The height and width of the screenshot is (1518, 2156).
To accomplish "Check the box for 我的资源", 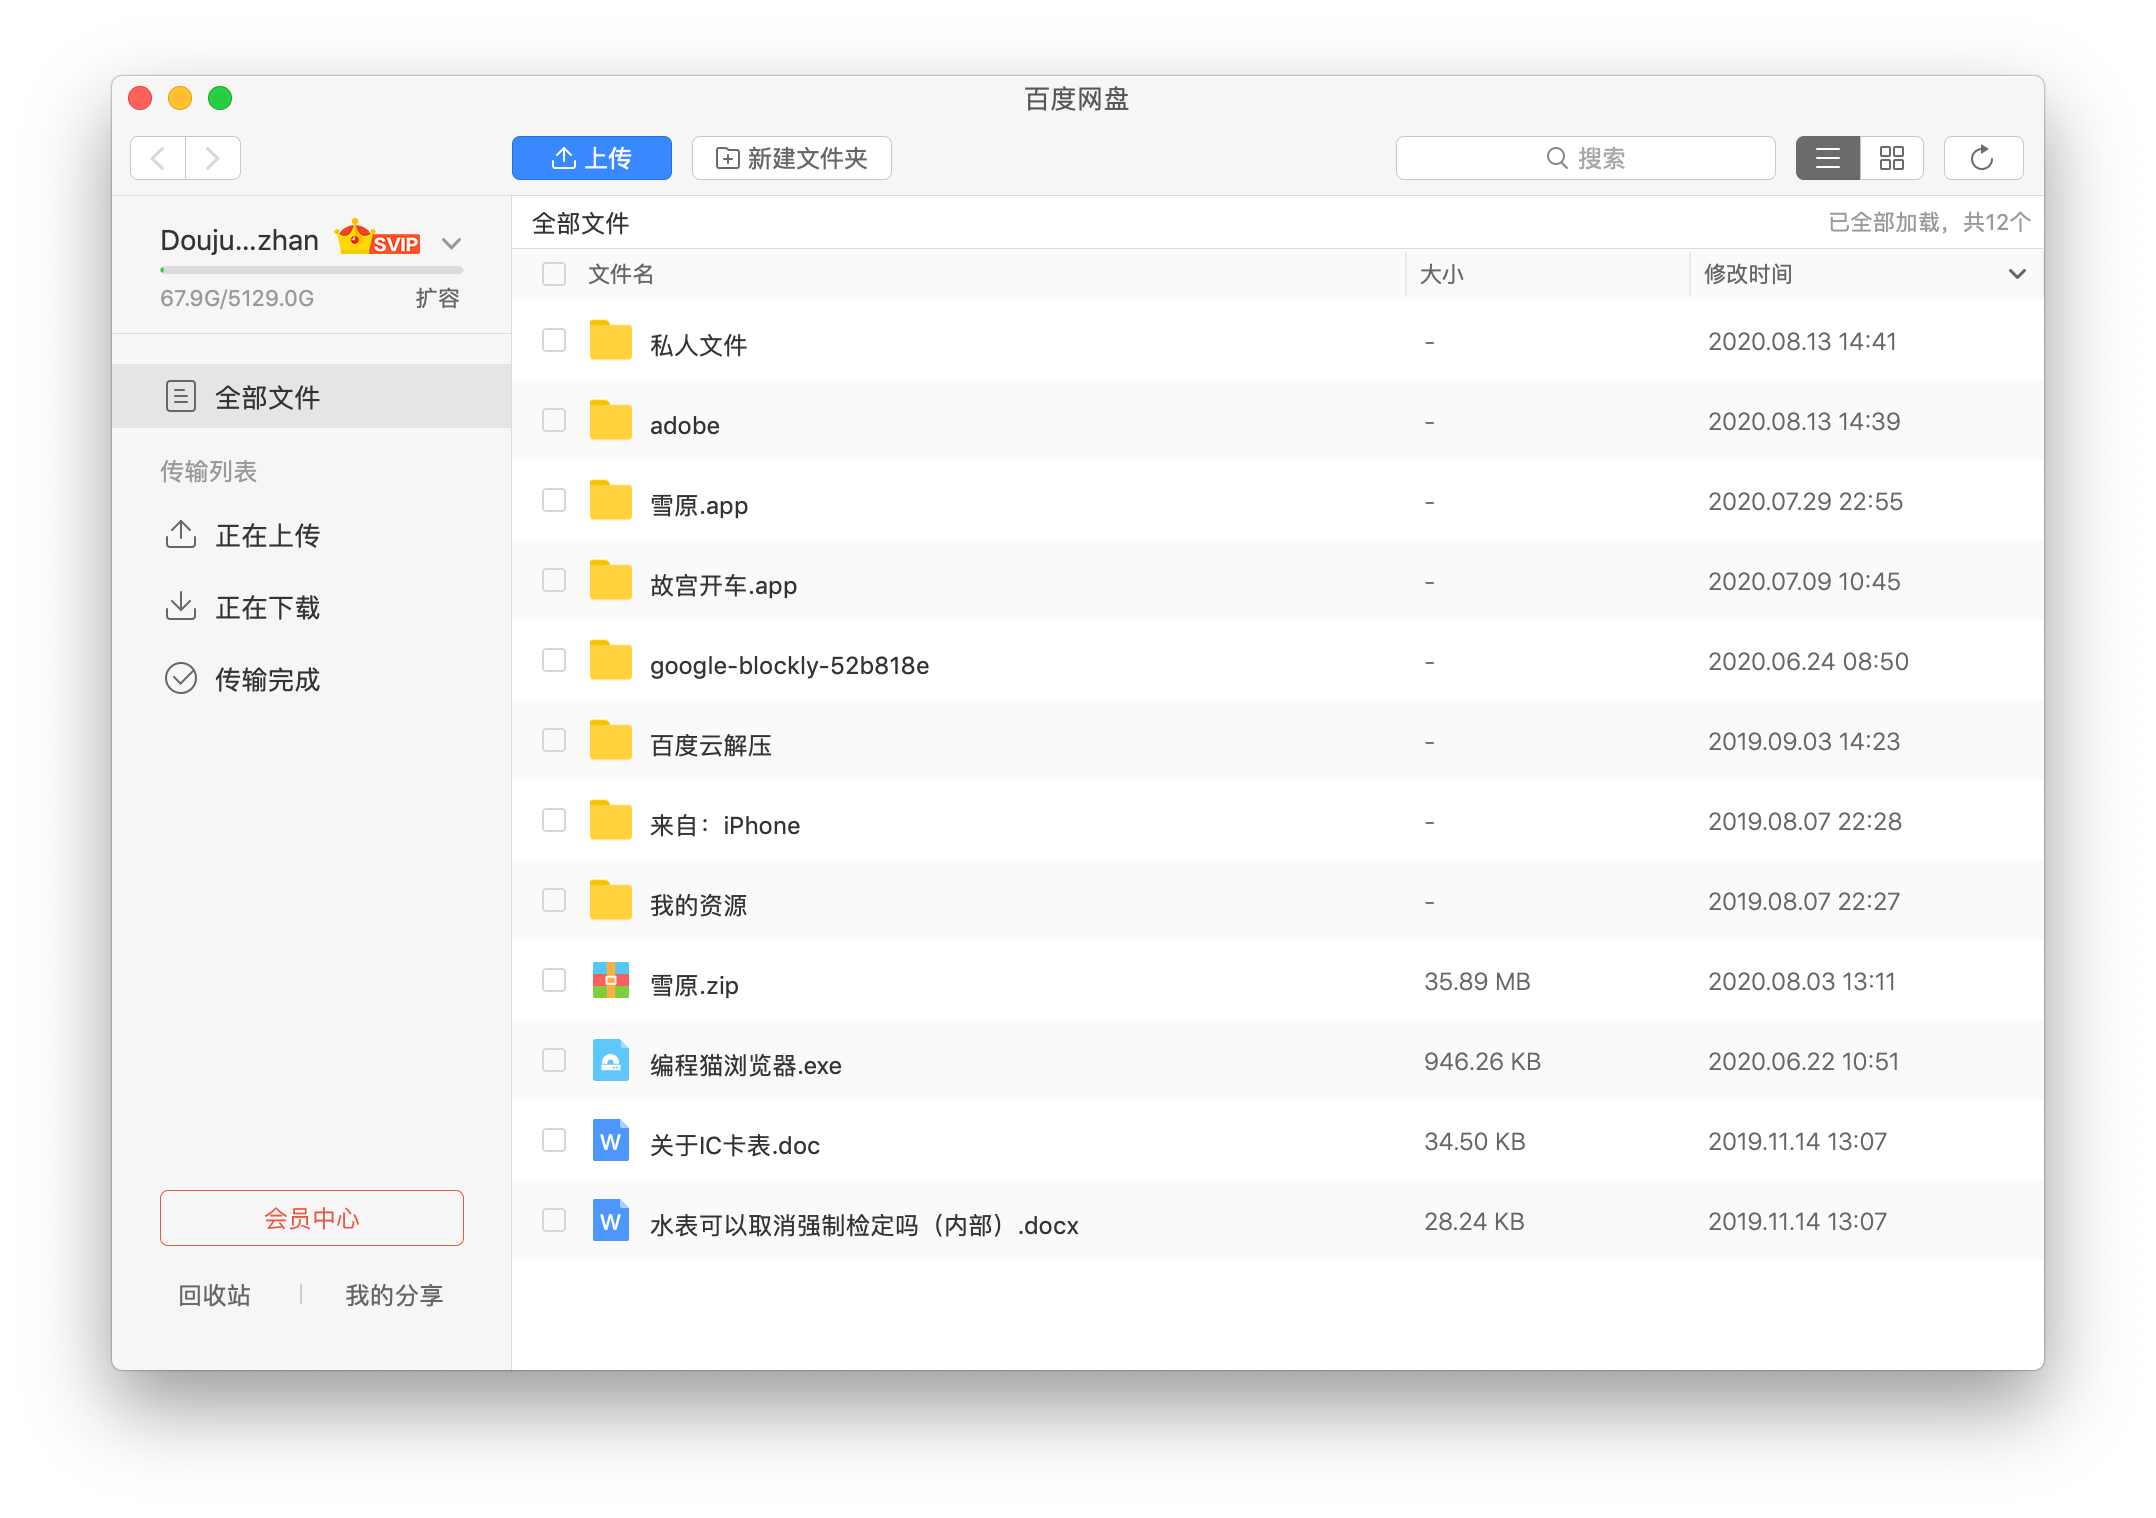I will point(553,901).
